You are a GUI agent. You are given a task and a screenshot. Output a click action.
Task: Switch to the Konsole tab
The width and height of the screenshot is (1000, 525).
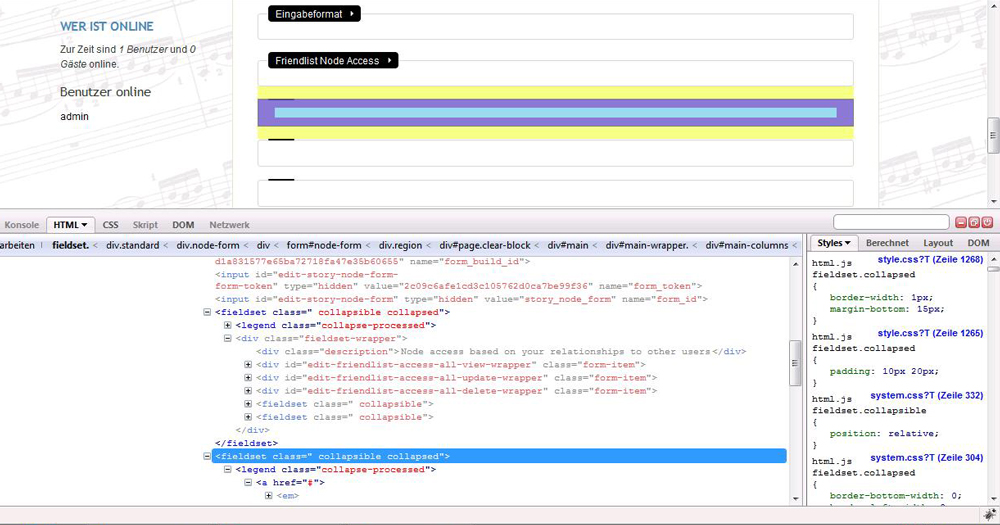pyautogui.click(x=21, y=225)
